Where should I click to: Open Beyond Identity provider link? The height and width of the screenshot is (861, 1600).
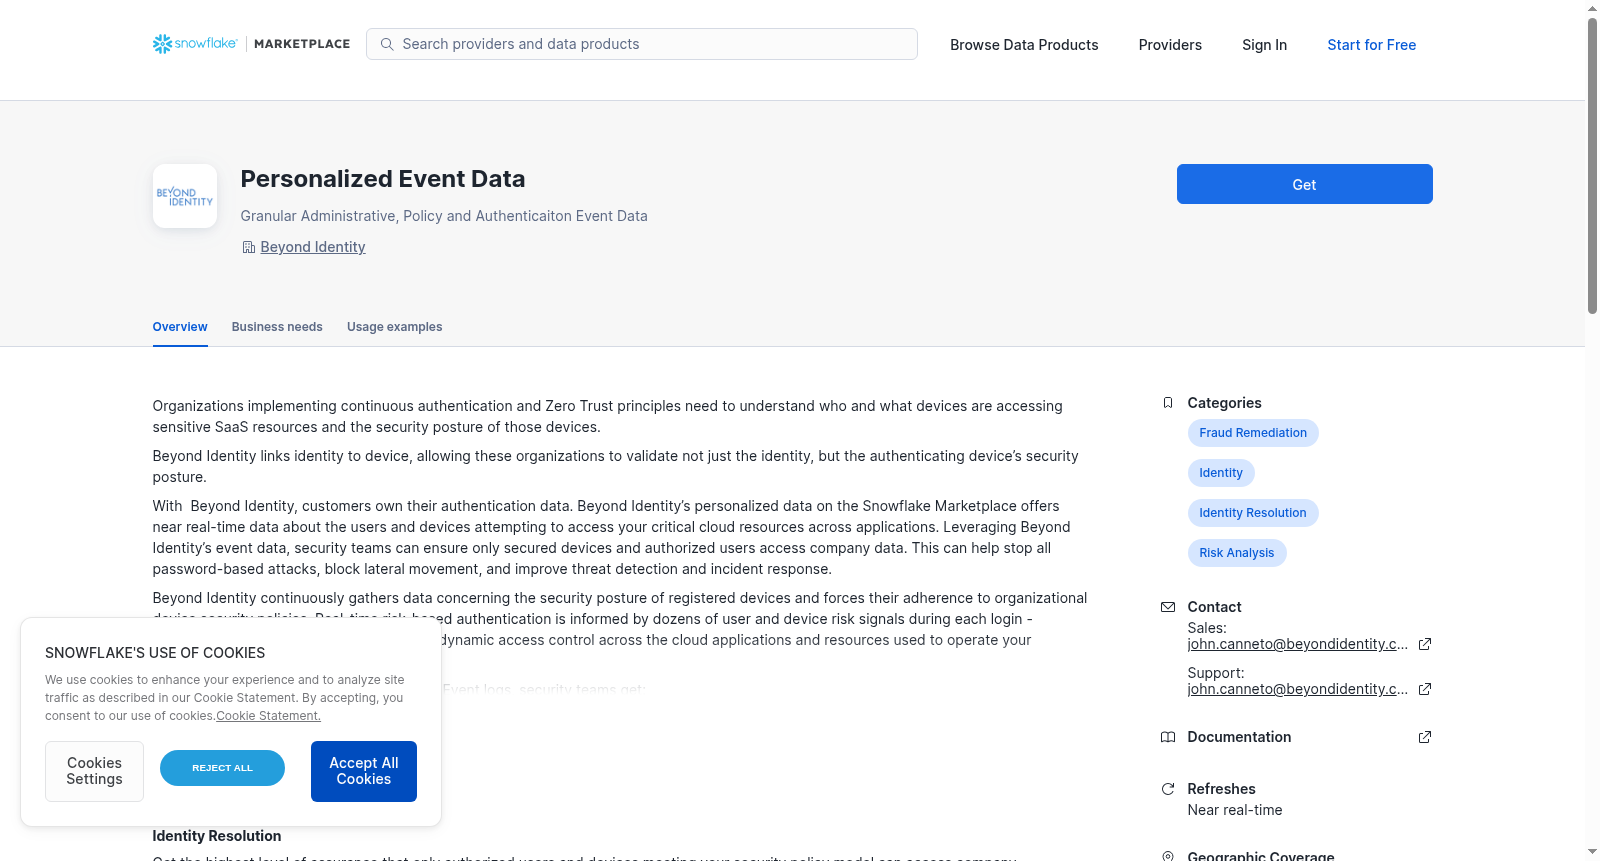pos(313,247)
